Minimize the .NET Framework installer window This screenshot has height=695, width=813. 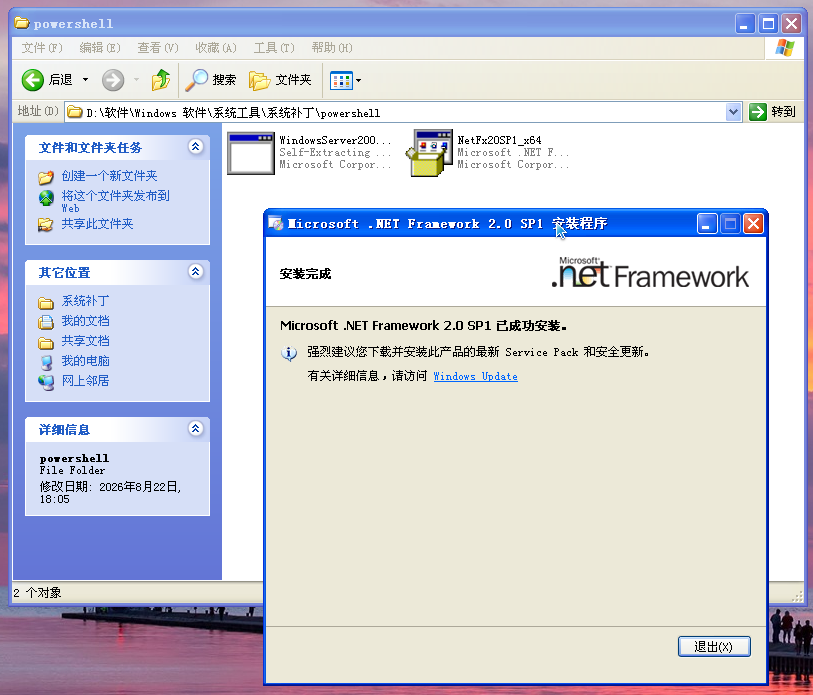(x=707, y=224)
